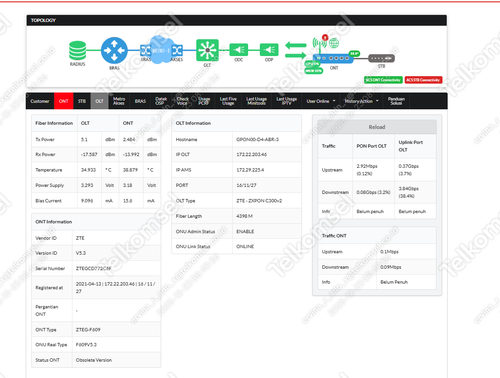
Task: Switch to the BRAS tab
Action: tap(140, 101)
